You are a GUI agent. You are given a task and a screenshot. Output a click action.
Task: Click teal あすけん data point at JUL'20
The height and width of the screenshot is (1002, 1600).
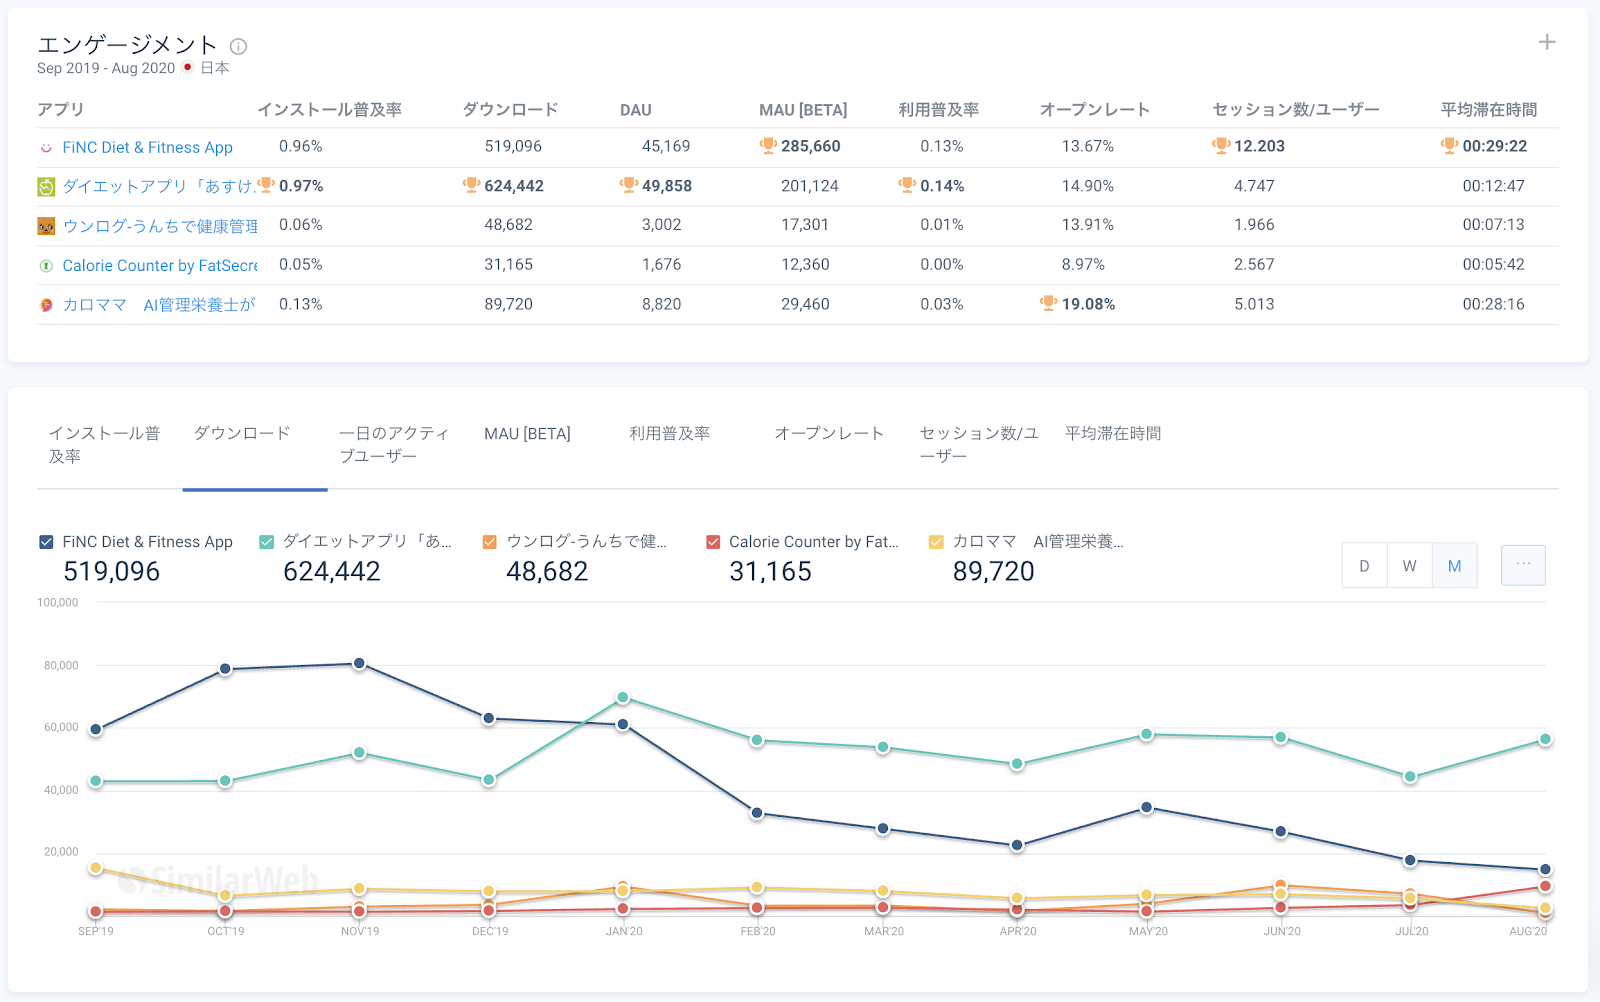(x=1410, y=777)
